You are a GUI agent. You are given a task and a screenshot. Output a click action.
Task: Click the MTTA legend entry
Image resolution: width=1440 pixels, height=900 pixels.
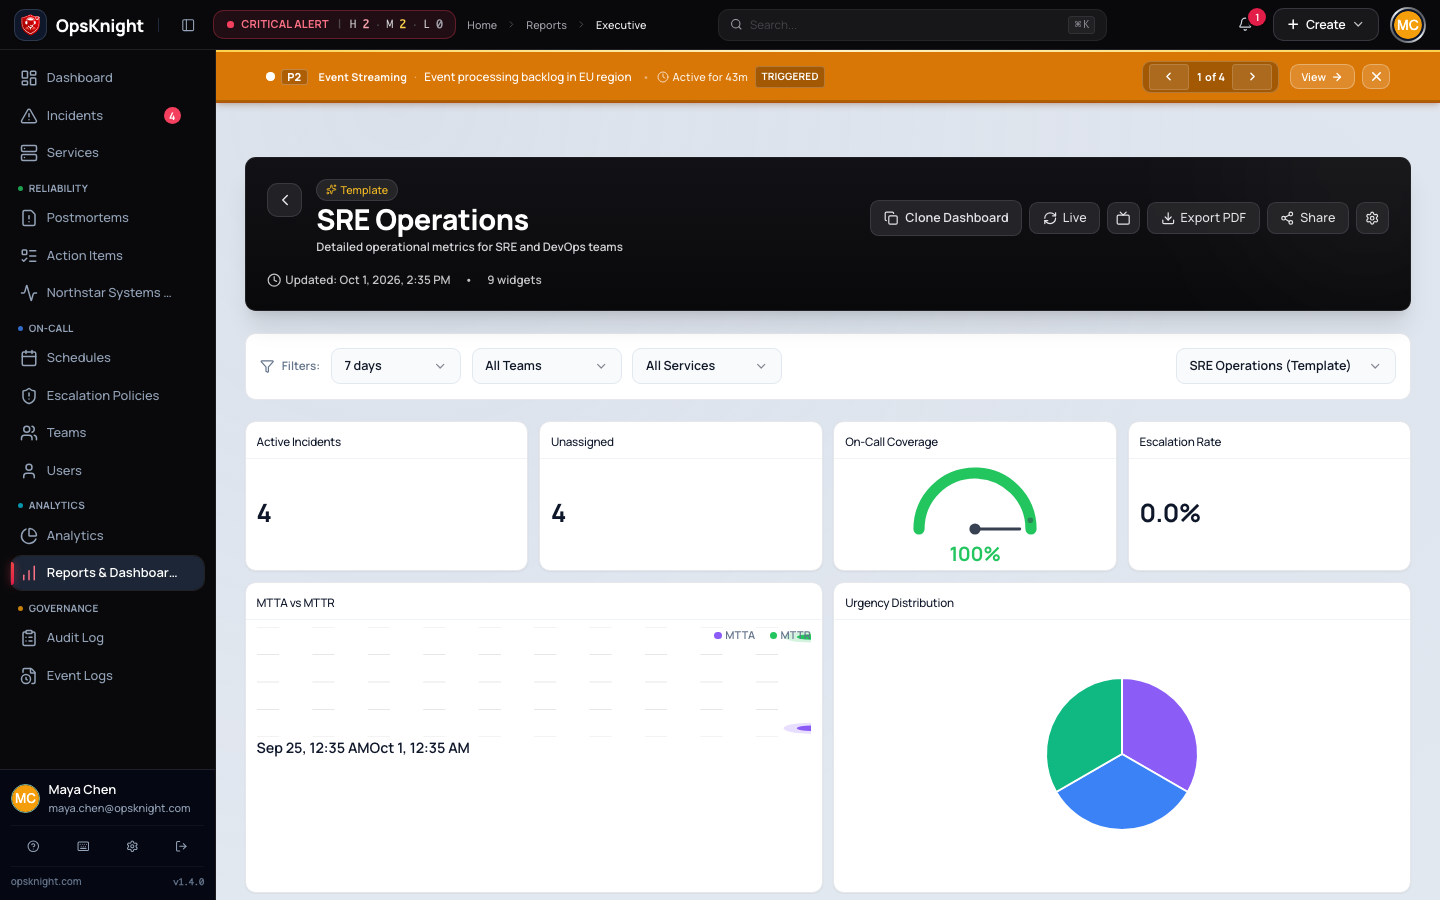tap(734, 636)
